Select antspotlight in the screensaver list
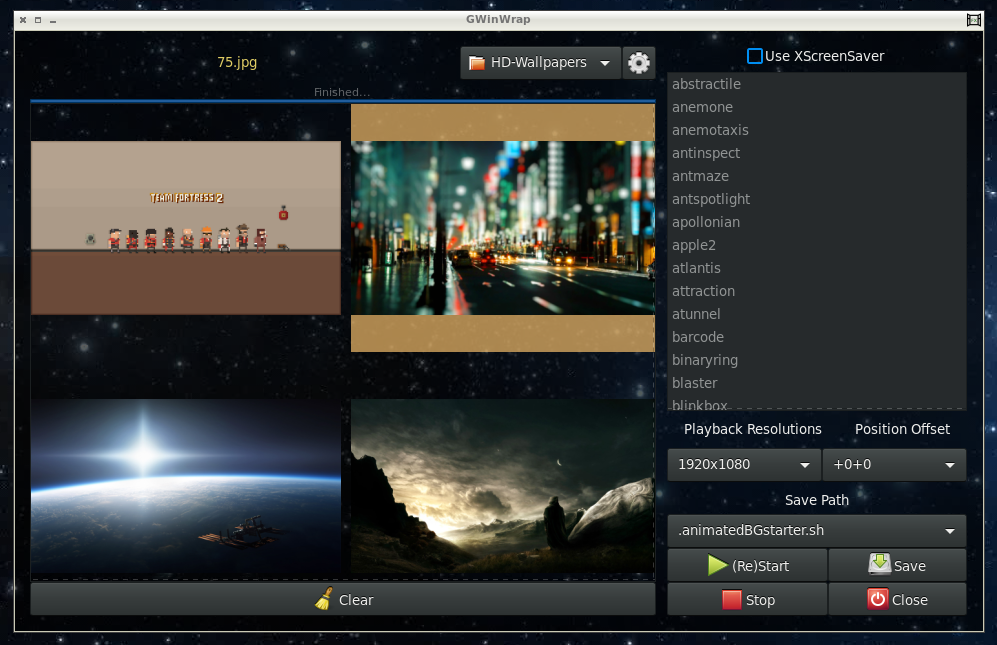Image resolution: width=997 pixels, height=645 pixels. [x=816, y=199]
